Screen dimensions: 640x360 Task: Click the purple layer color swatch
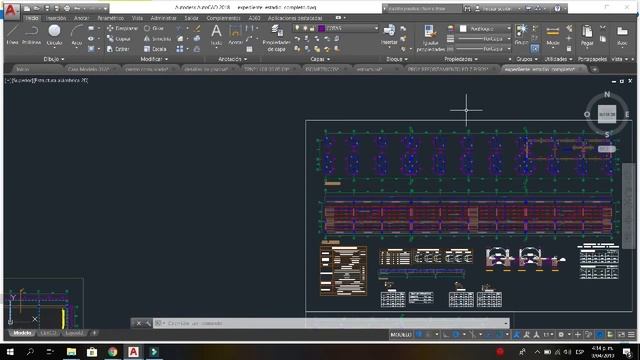click(x=321, y=28)
